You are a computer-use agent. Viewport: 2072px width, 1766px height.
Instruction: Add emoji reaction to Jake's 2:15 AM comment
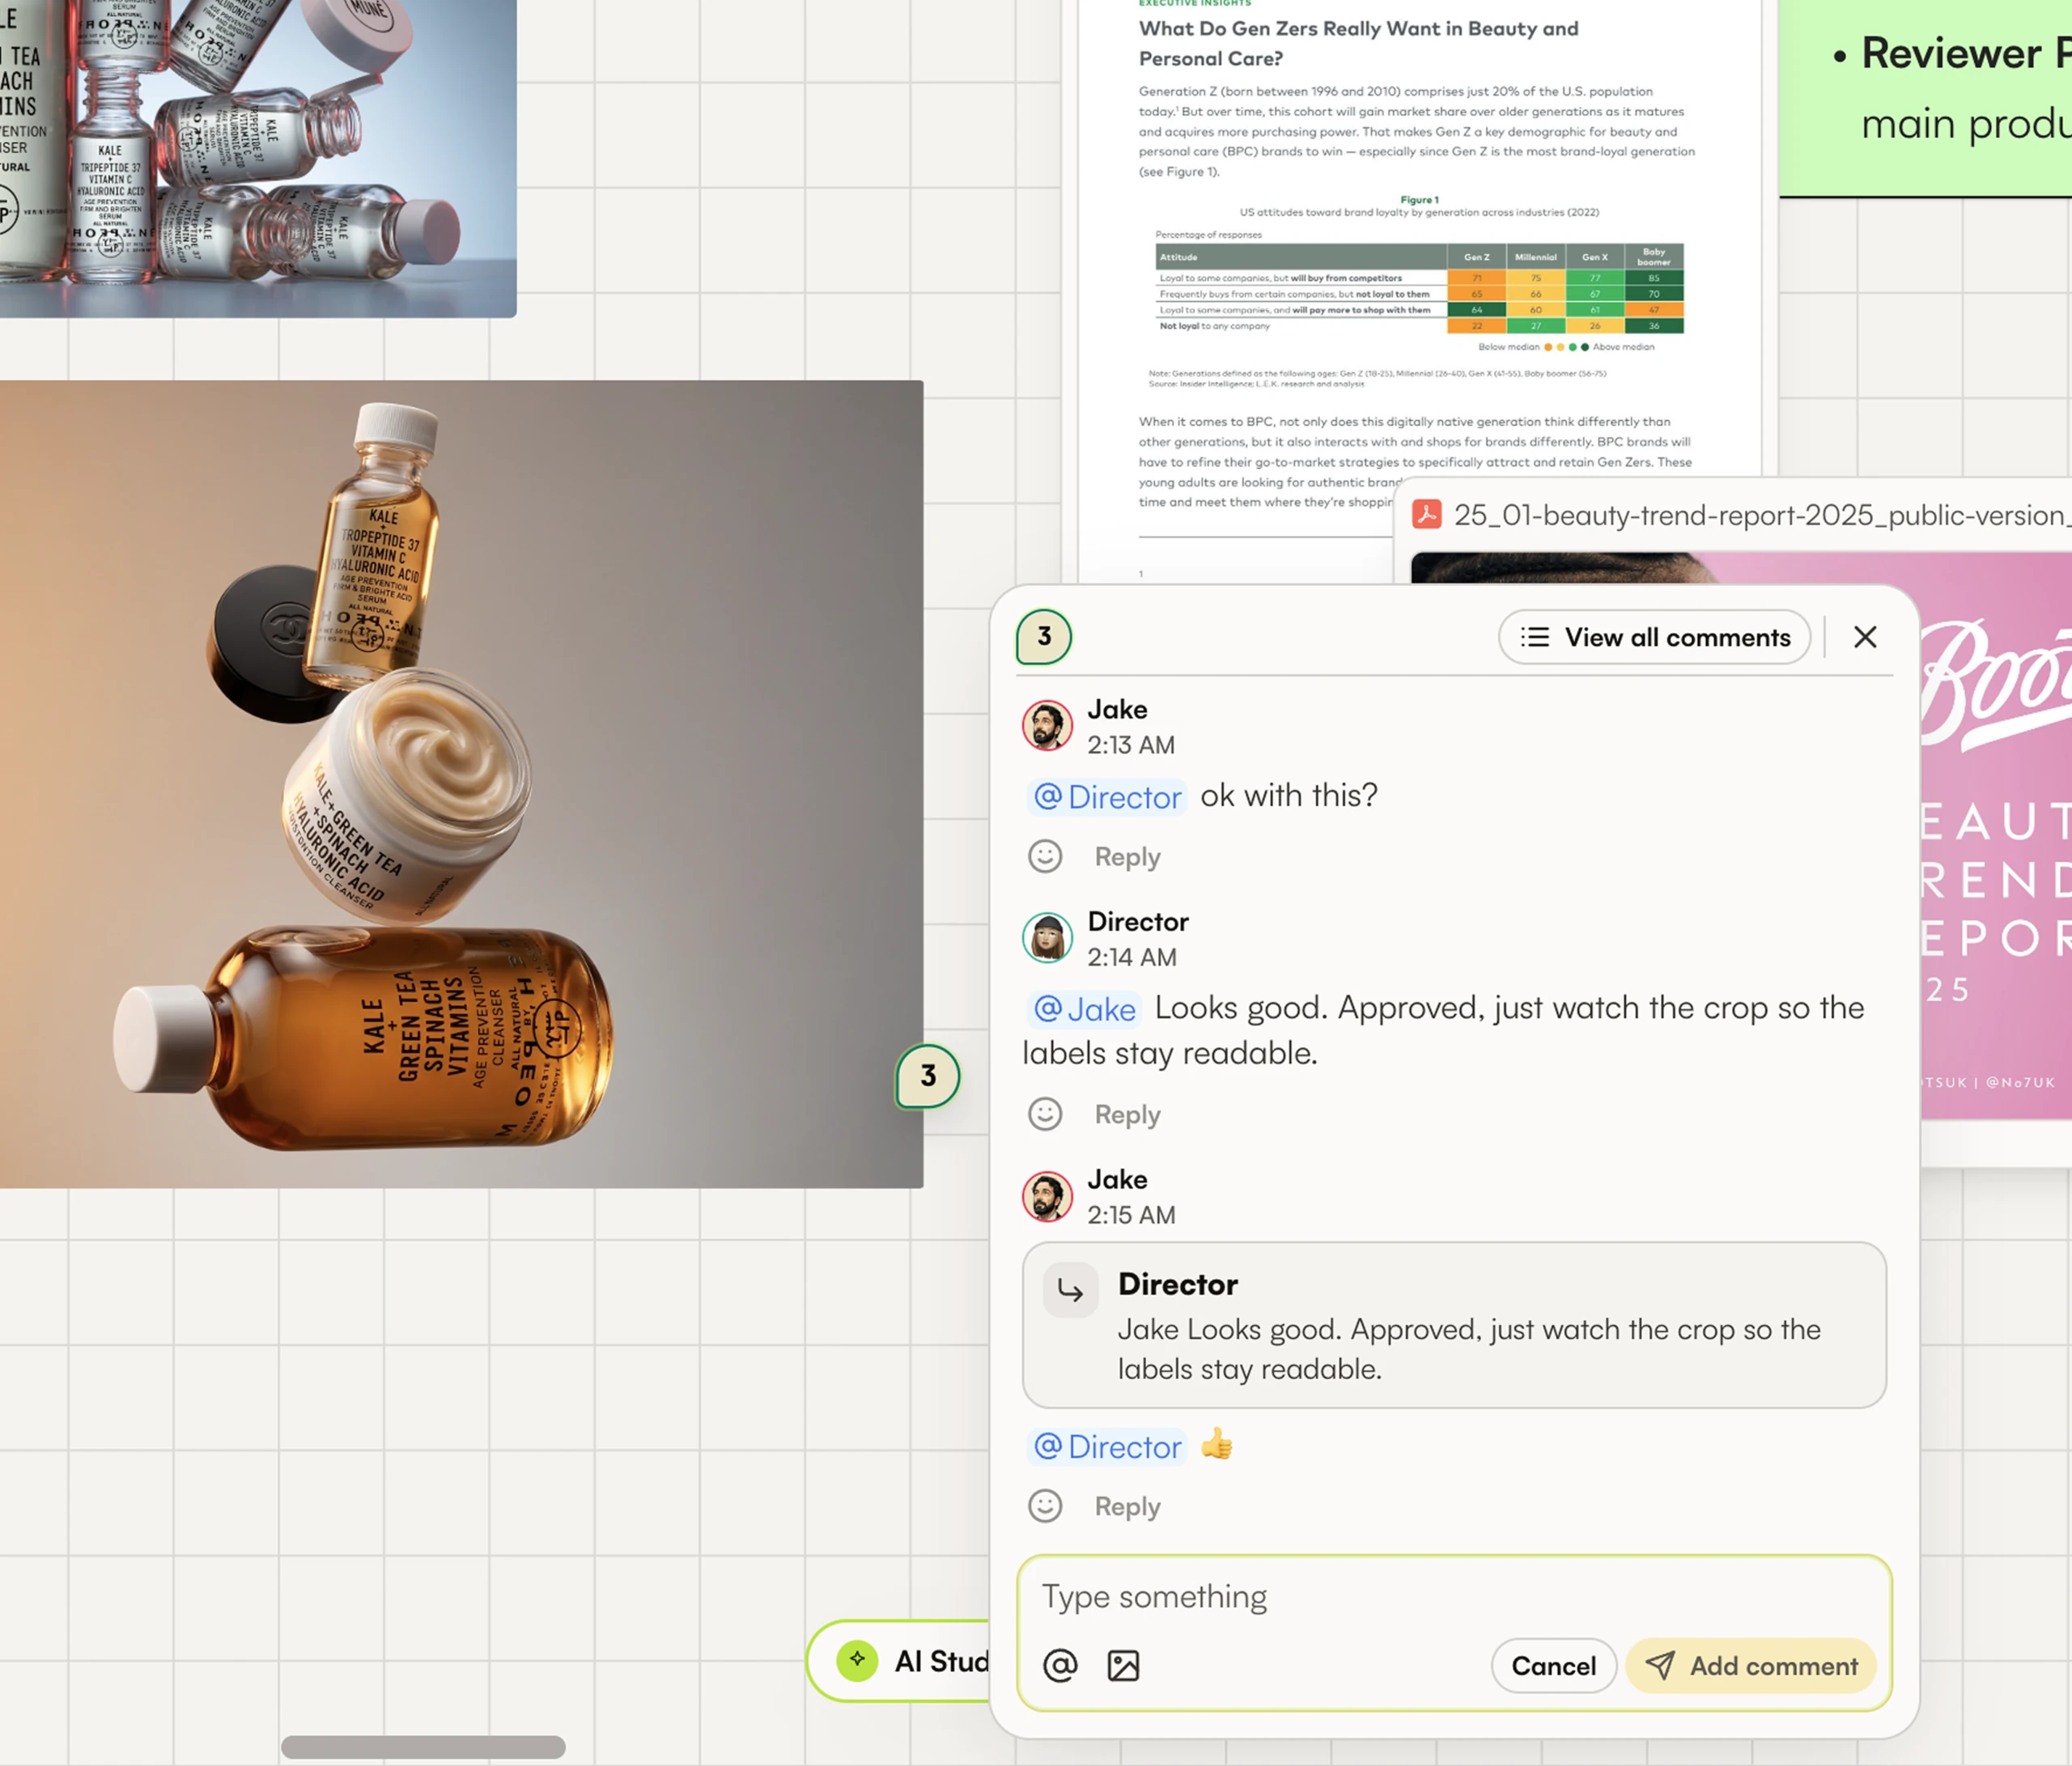pyautogui.click(x=1045, y=1506)
